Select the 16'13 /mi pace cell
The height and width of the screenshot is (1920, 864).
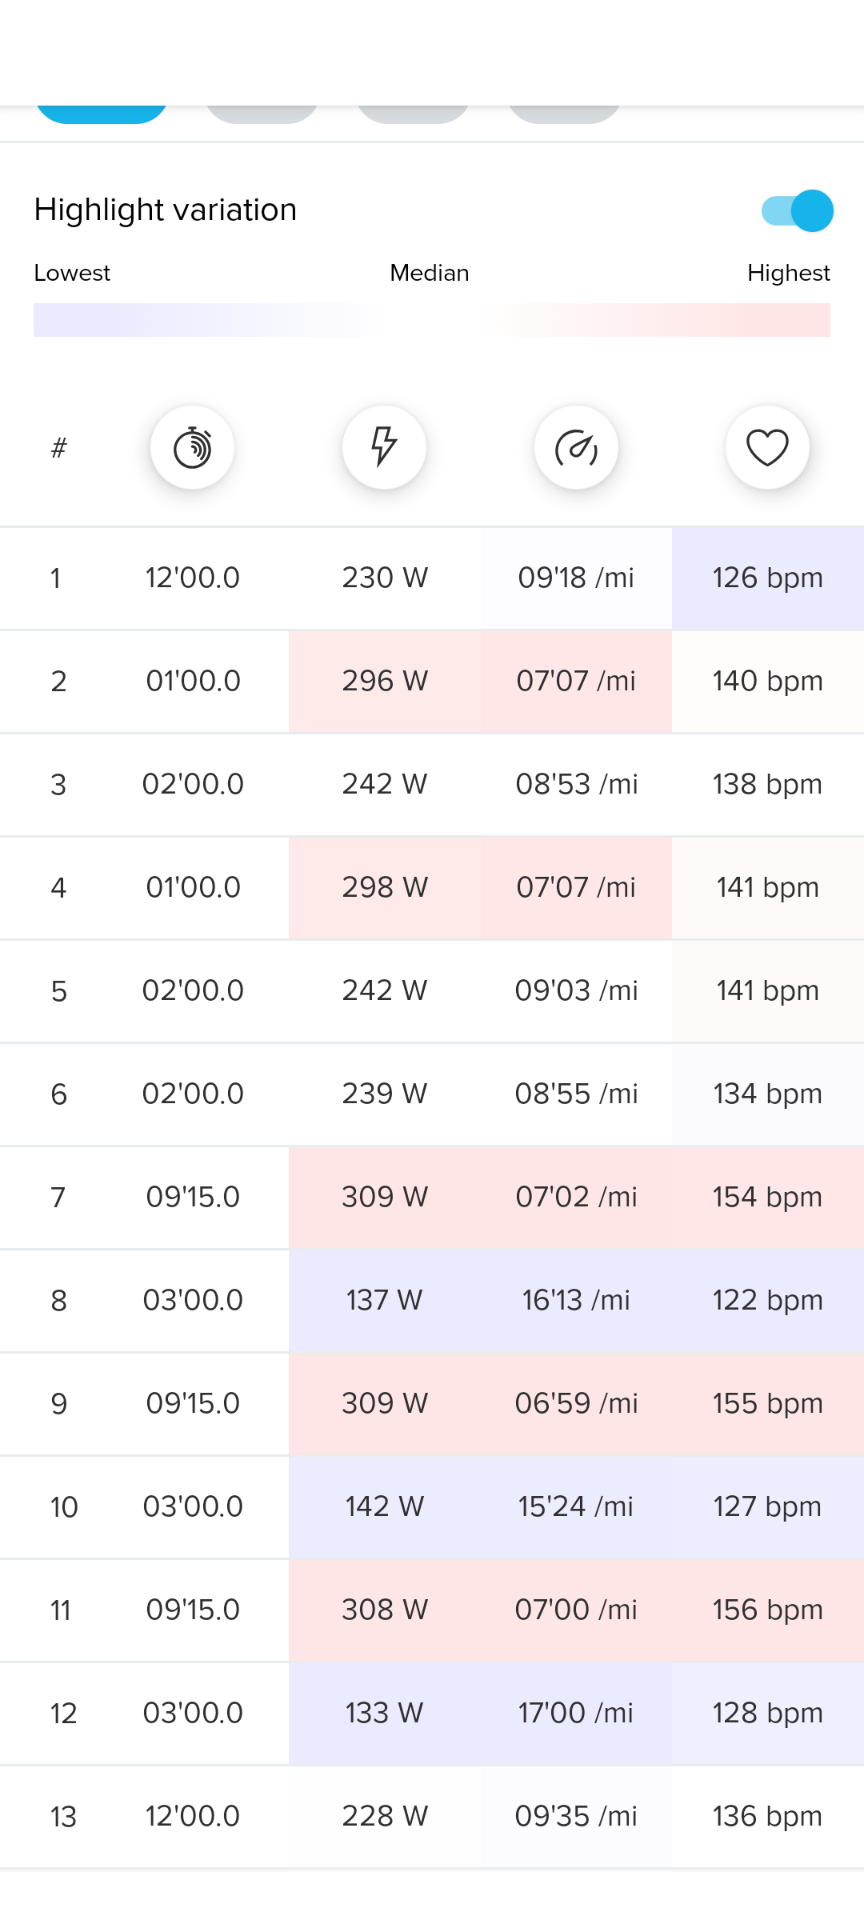[x=576, y=1300]
